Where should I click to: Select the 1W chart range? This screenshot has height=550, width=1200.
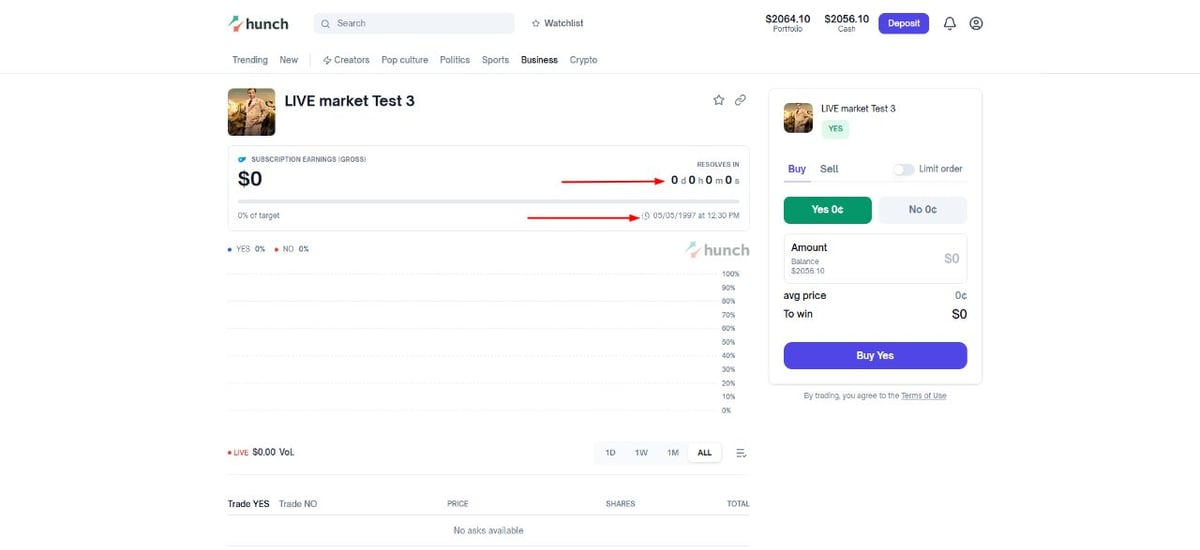pyautogui.click(x=641, y=453)
